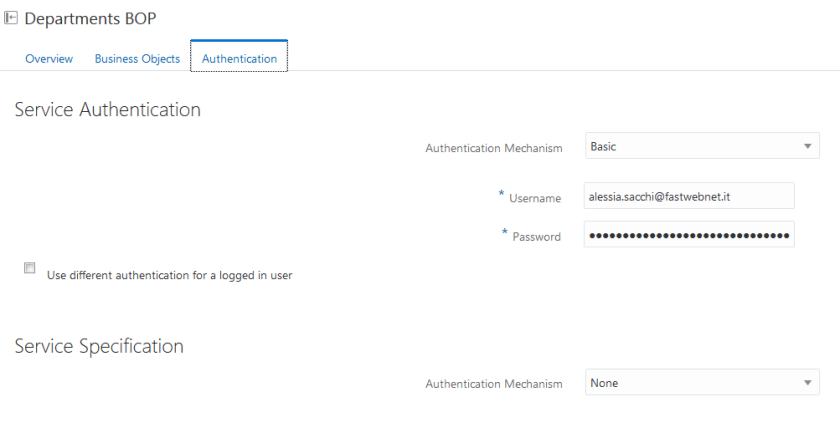Click Authentication Mechanism label under Service Authentication
Image resolution: width=840 pixels, height=443 pixels.
click(x=491, y=148)
